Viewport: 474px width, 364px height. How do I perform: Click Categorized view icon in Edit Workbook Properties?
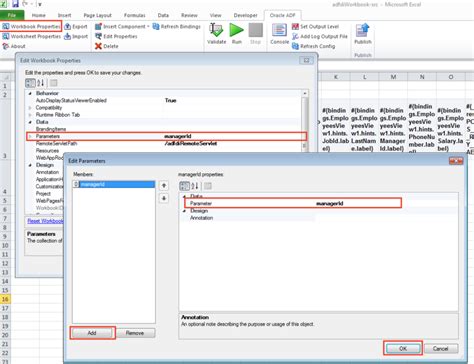tap(30, 83)
